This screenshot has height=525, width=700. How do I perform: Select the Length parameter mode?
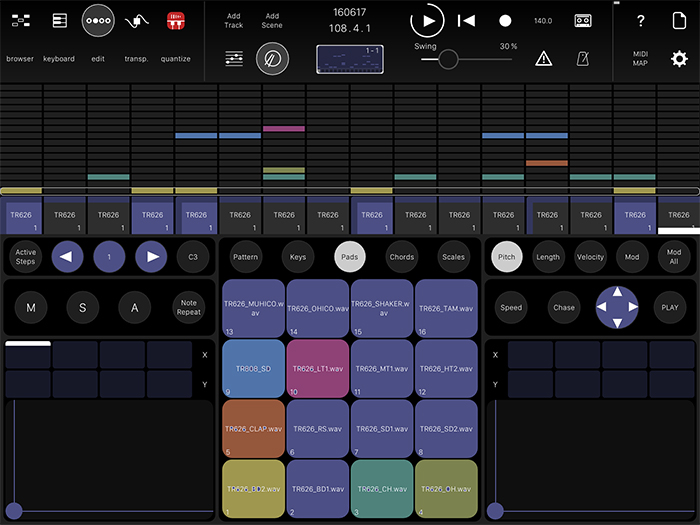pos(548,257)
